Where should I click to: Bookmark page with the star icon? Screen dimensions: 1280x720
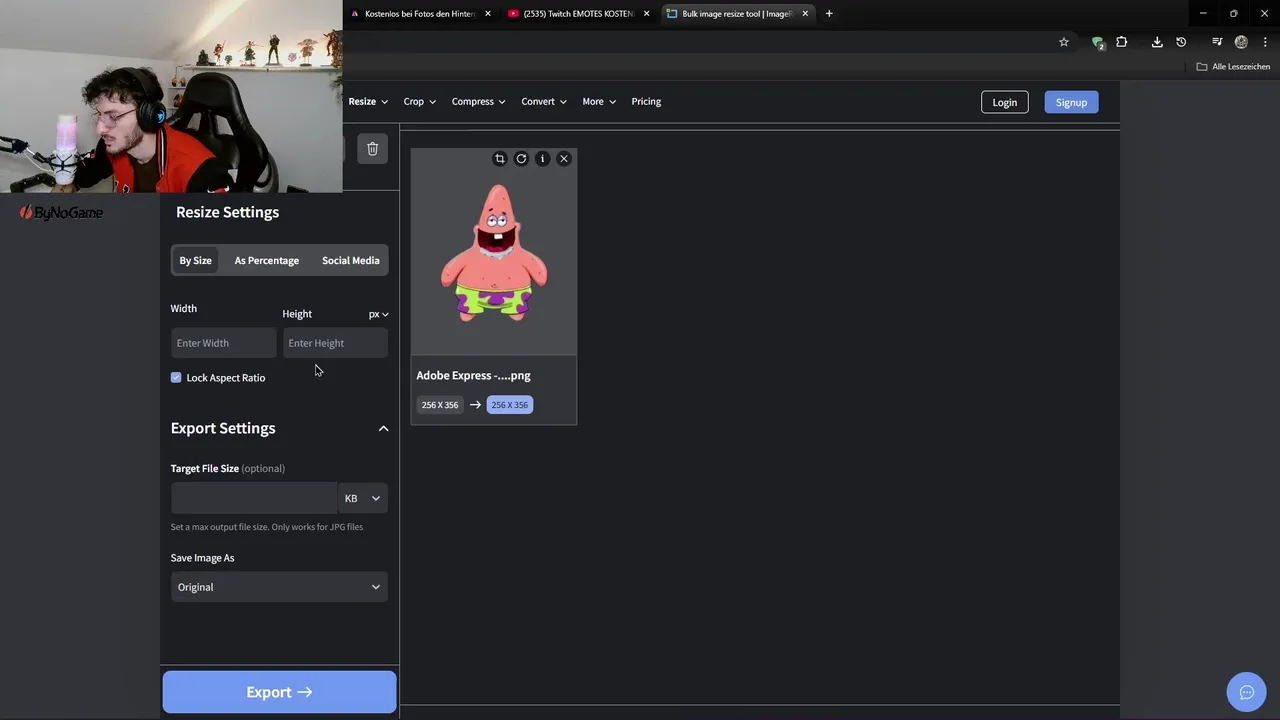(1064, 42)
